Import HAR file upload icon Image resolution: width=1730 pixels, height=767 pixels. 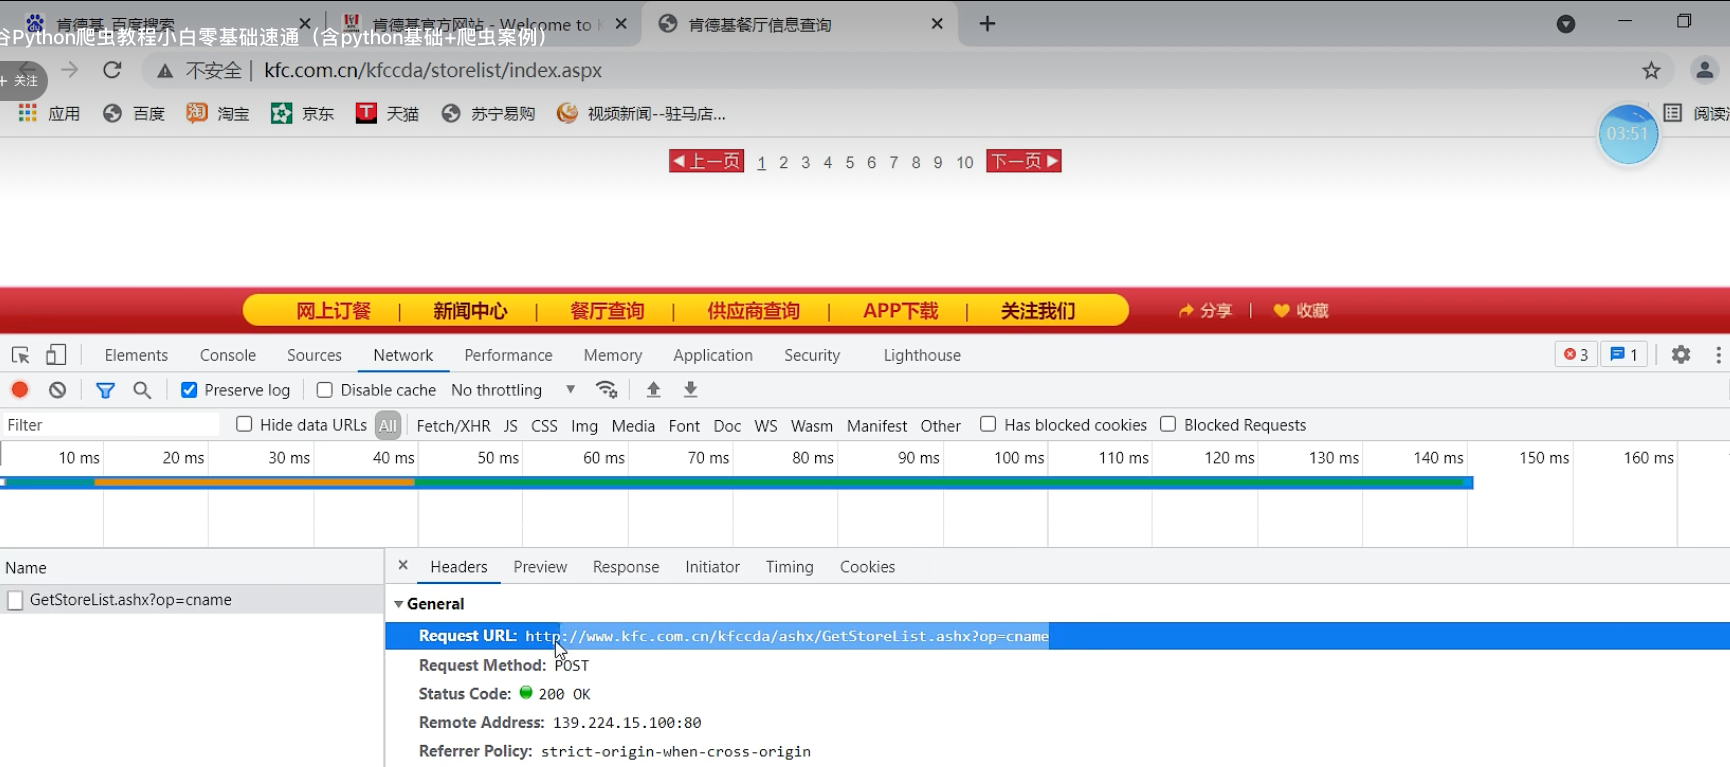[654, 390]
